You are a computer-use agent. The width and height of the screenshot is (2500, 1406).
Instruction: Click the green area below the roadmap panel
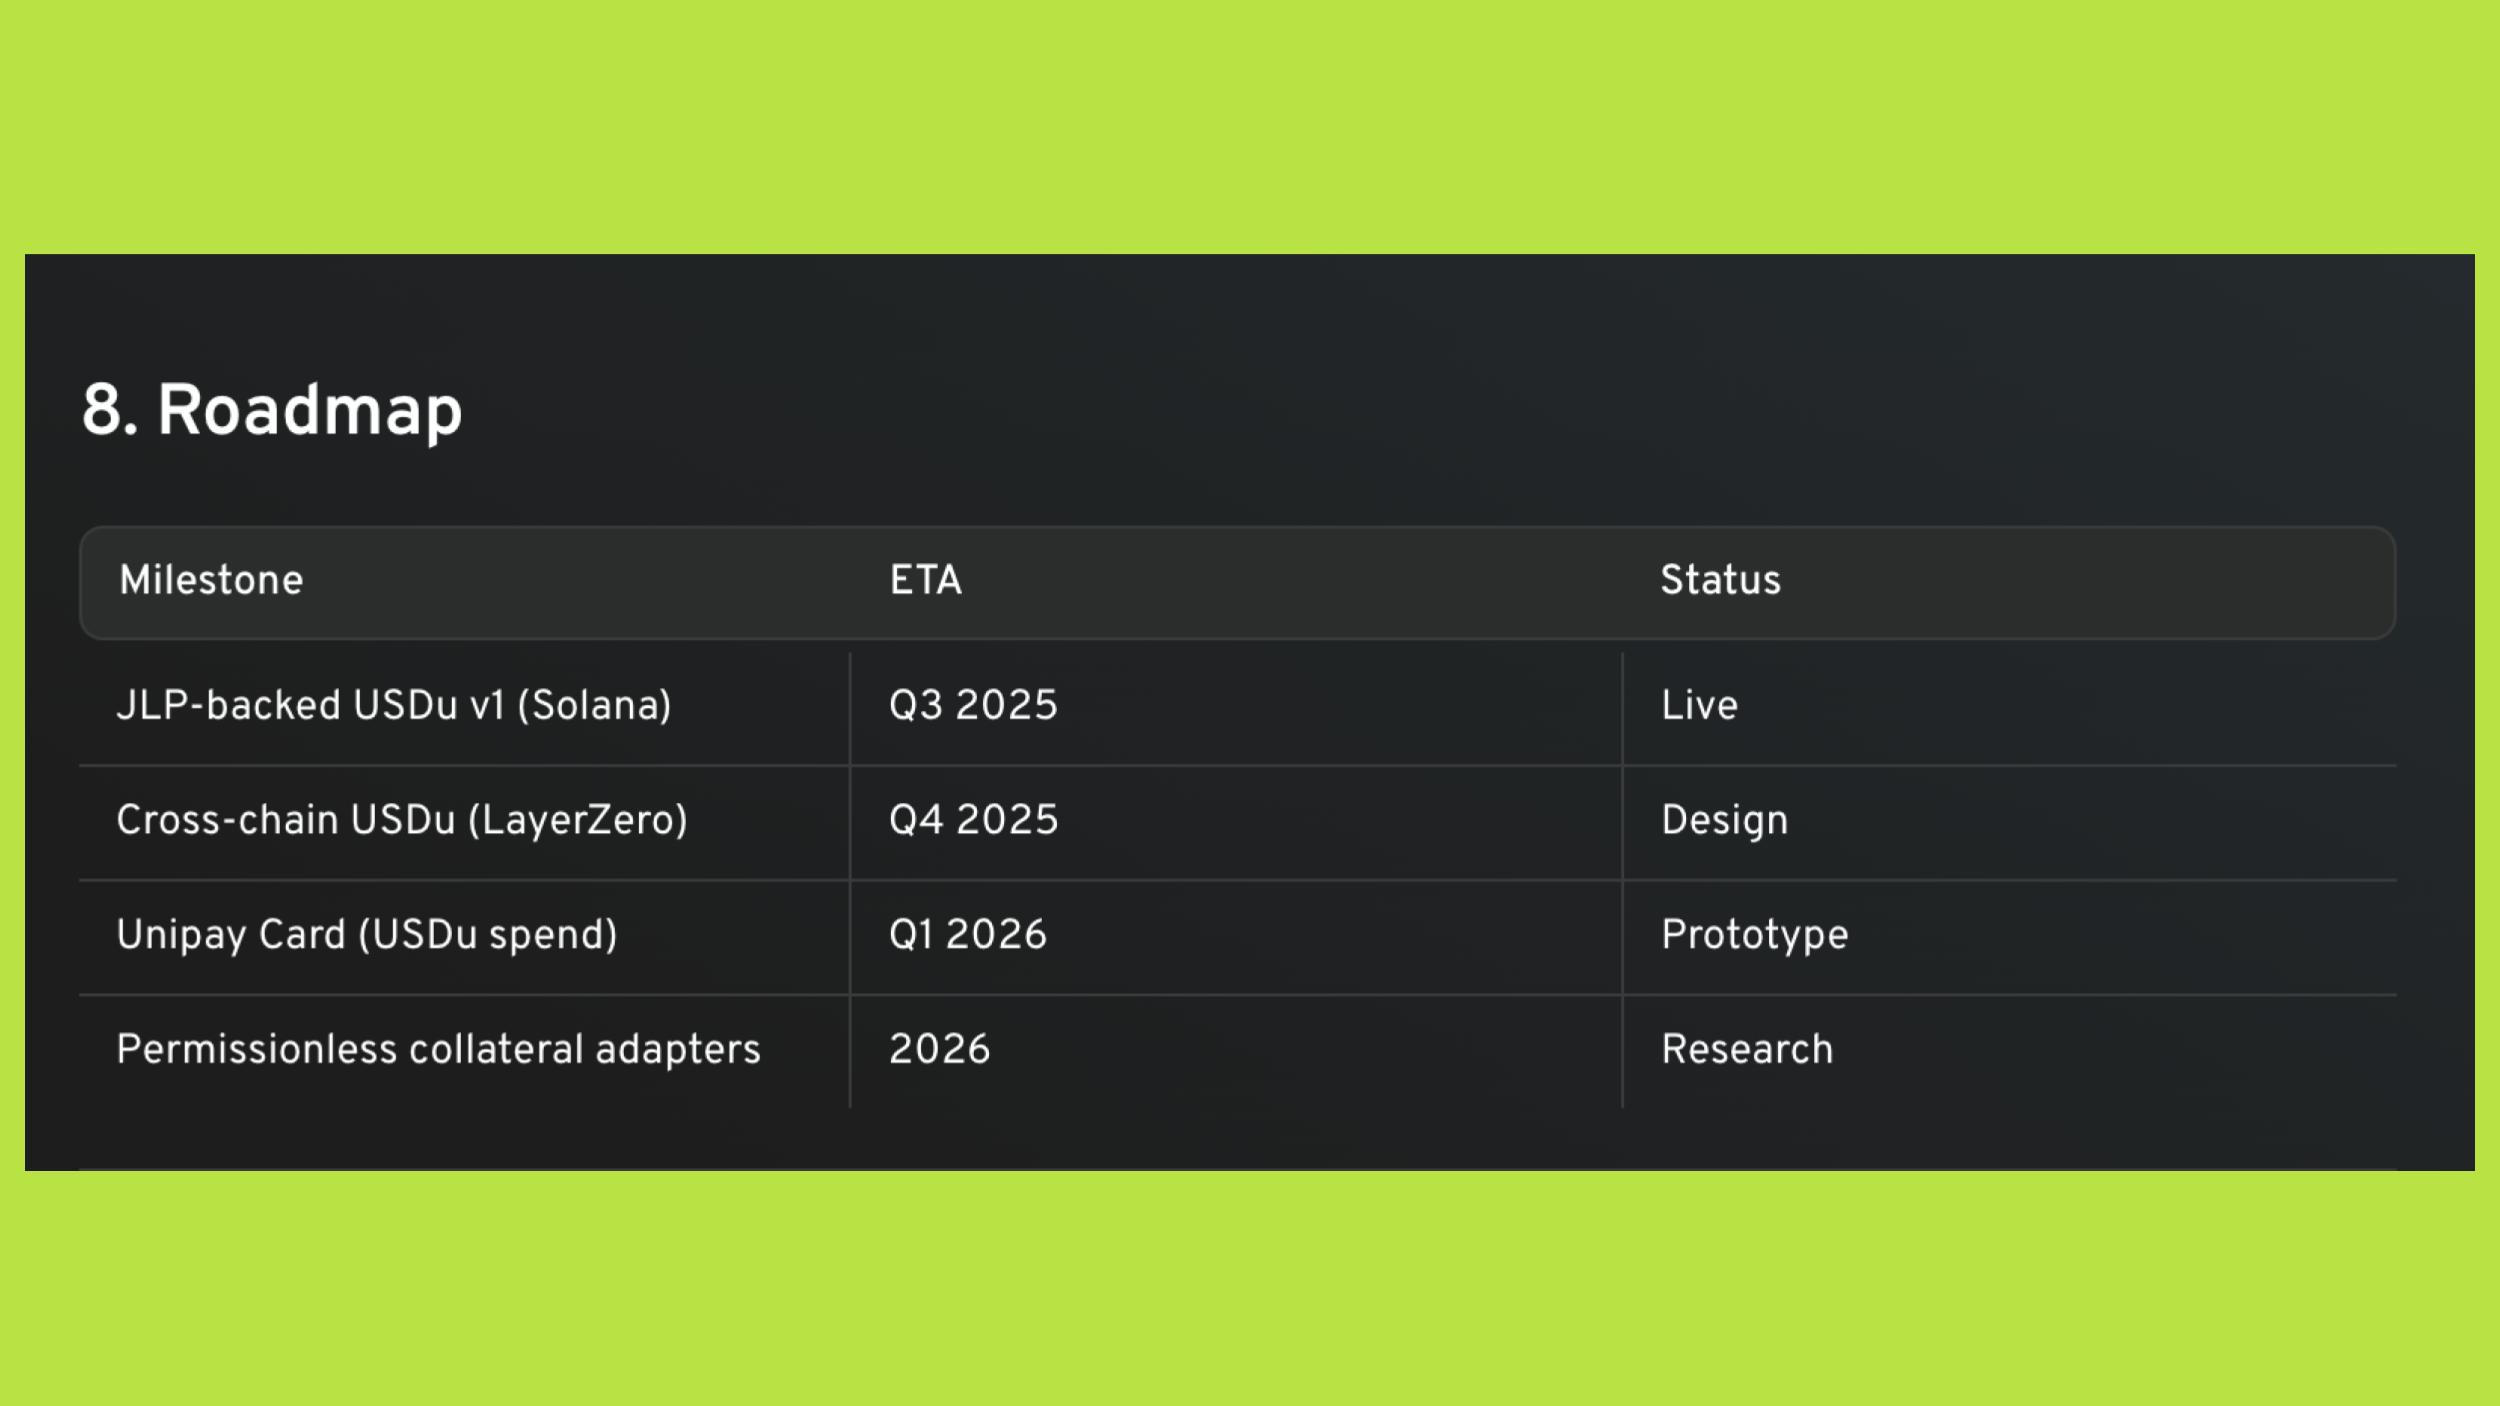point(1250,1290)
